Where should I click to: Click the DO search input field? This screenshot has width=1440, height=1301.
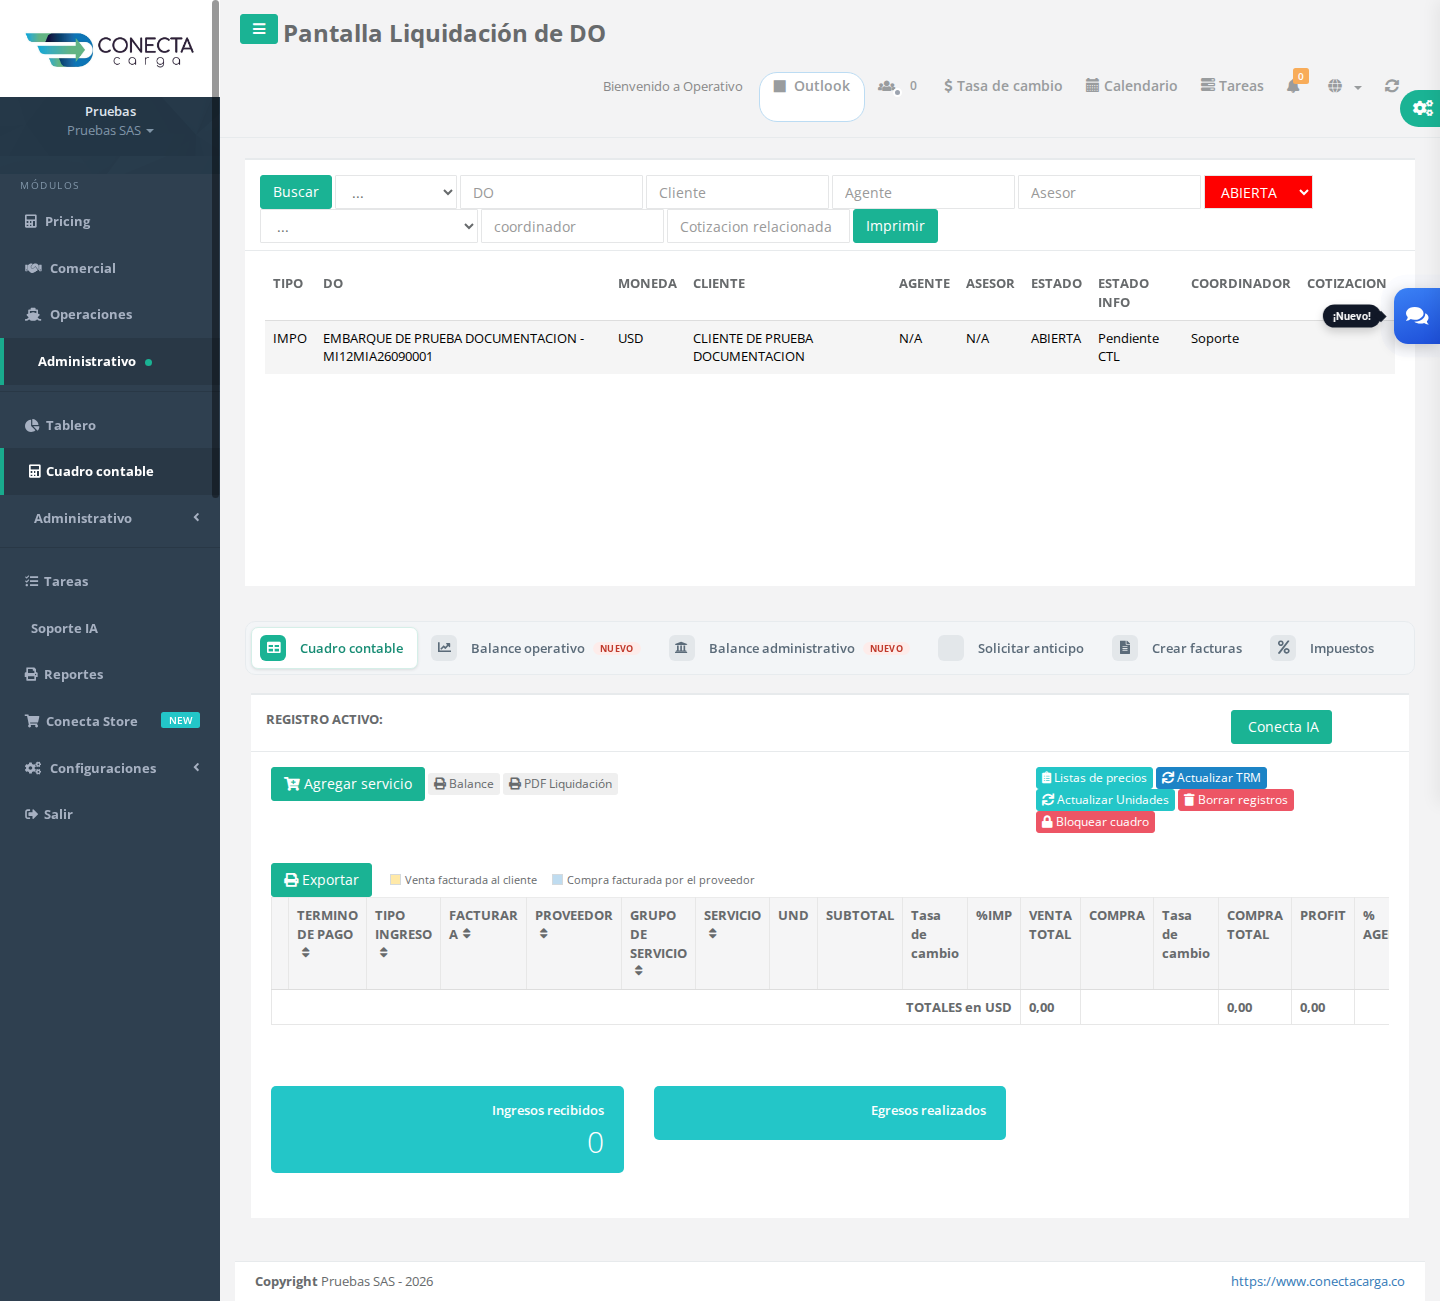pos(551,192)
